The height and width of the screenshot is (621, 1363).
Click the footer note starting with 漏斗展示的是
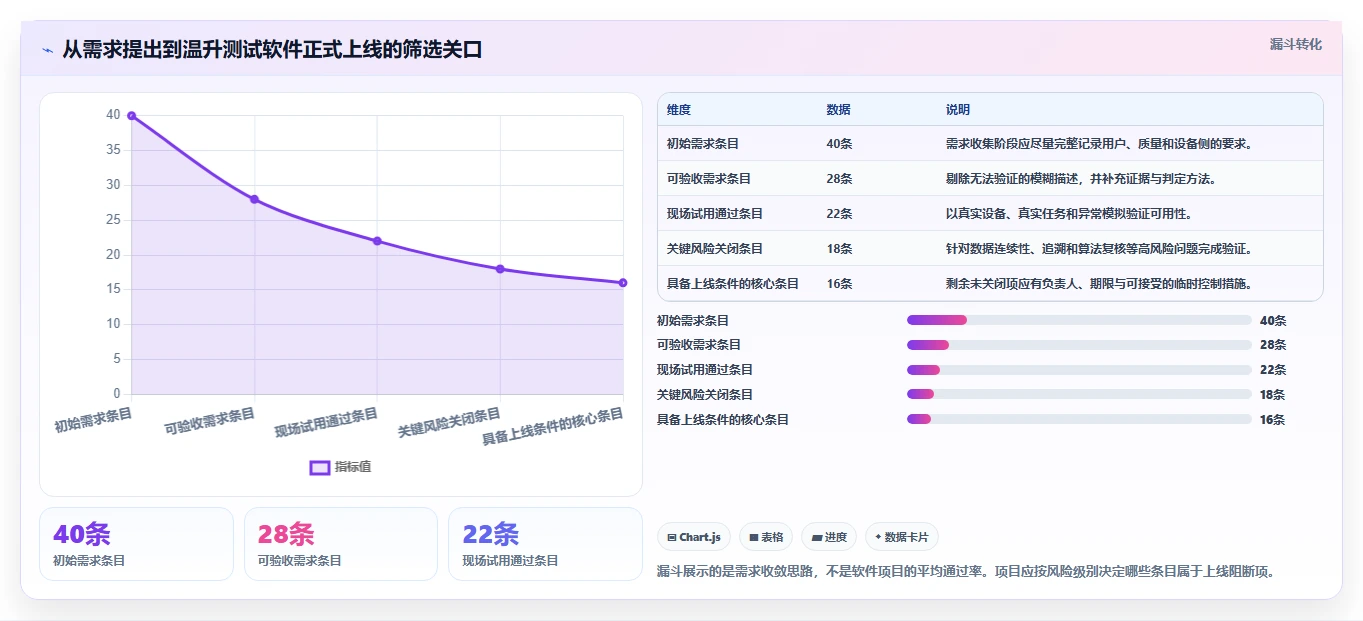tap(966, 572)
